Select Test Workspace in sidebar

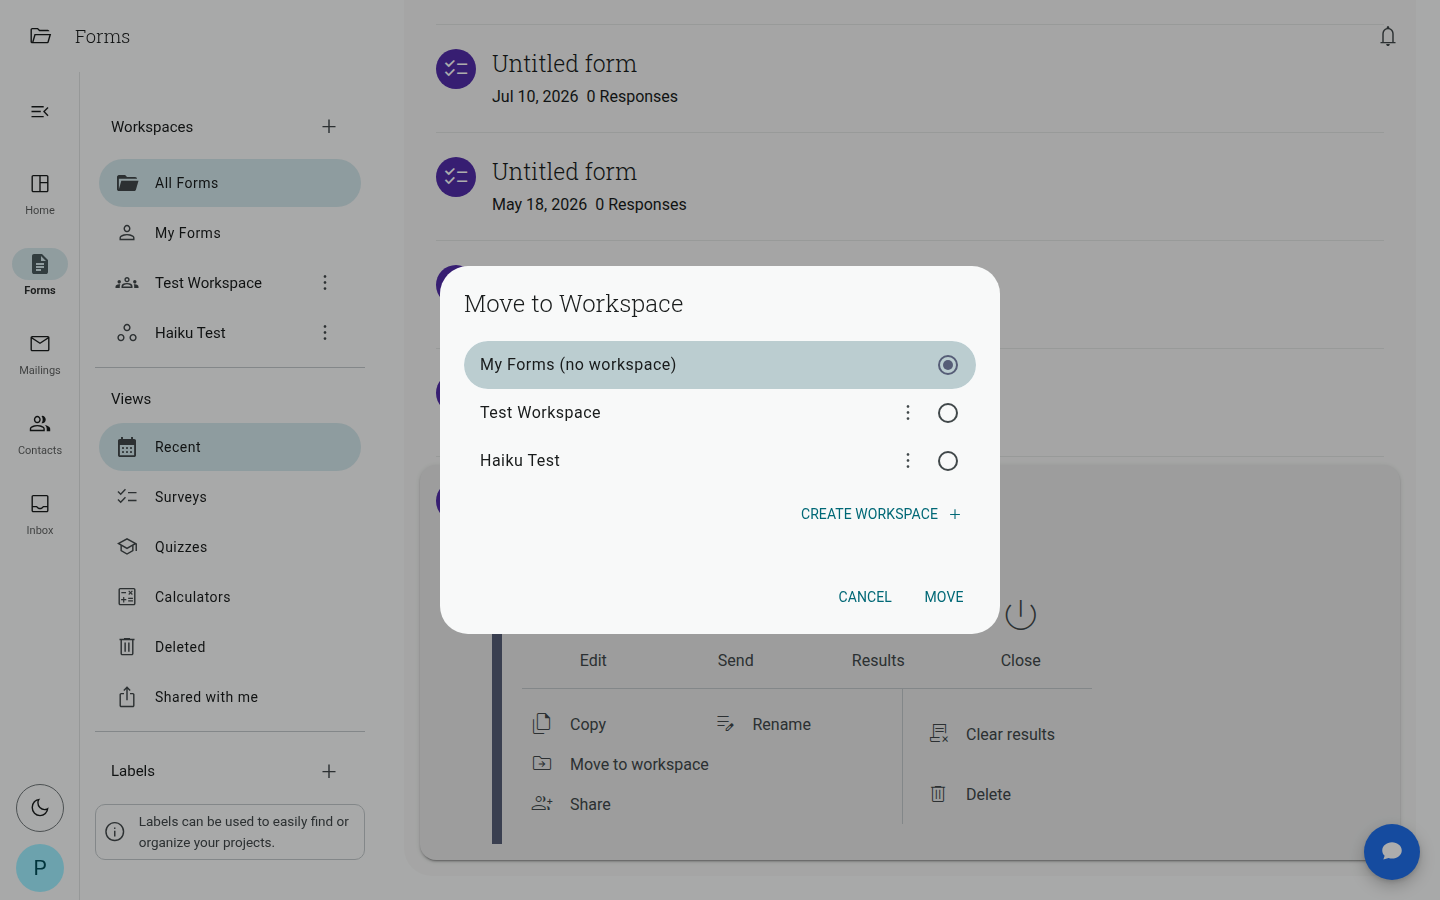(208, 283)
